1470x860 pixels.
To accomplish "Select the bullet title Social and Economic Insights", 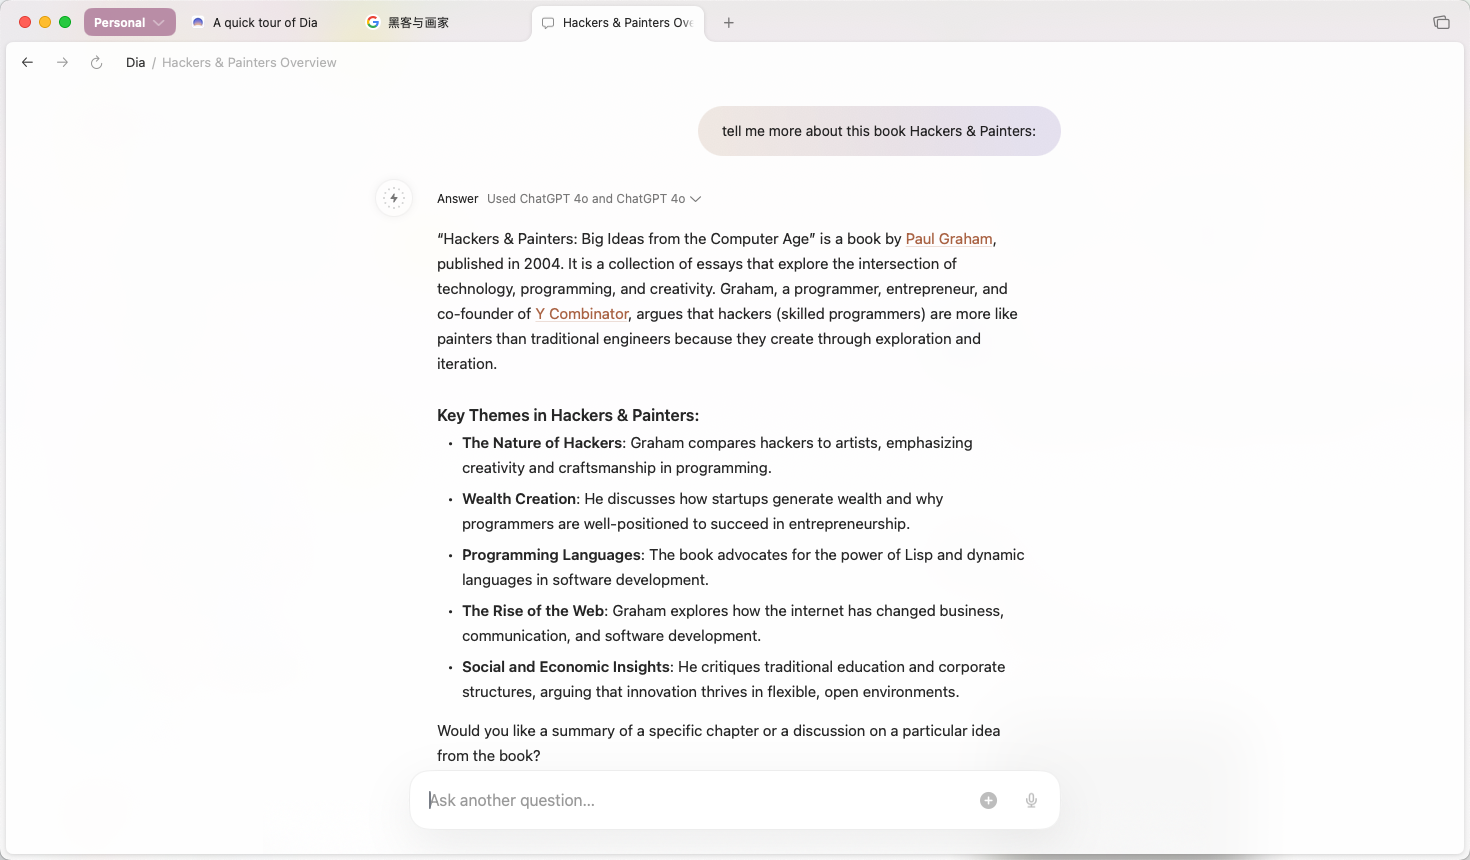I will (x=566, y=667).
